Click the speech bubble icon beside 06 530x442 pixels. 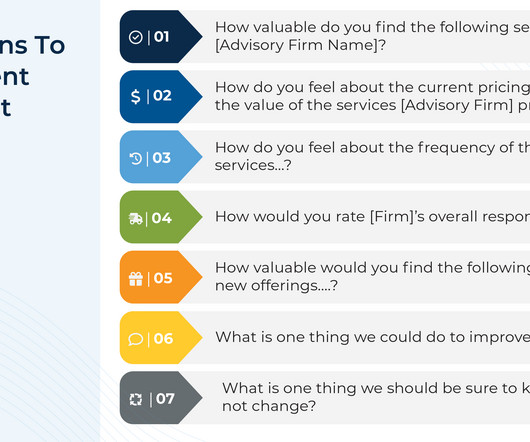(136, 339)
